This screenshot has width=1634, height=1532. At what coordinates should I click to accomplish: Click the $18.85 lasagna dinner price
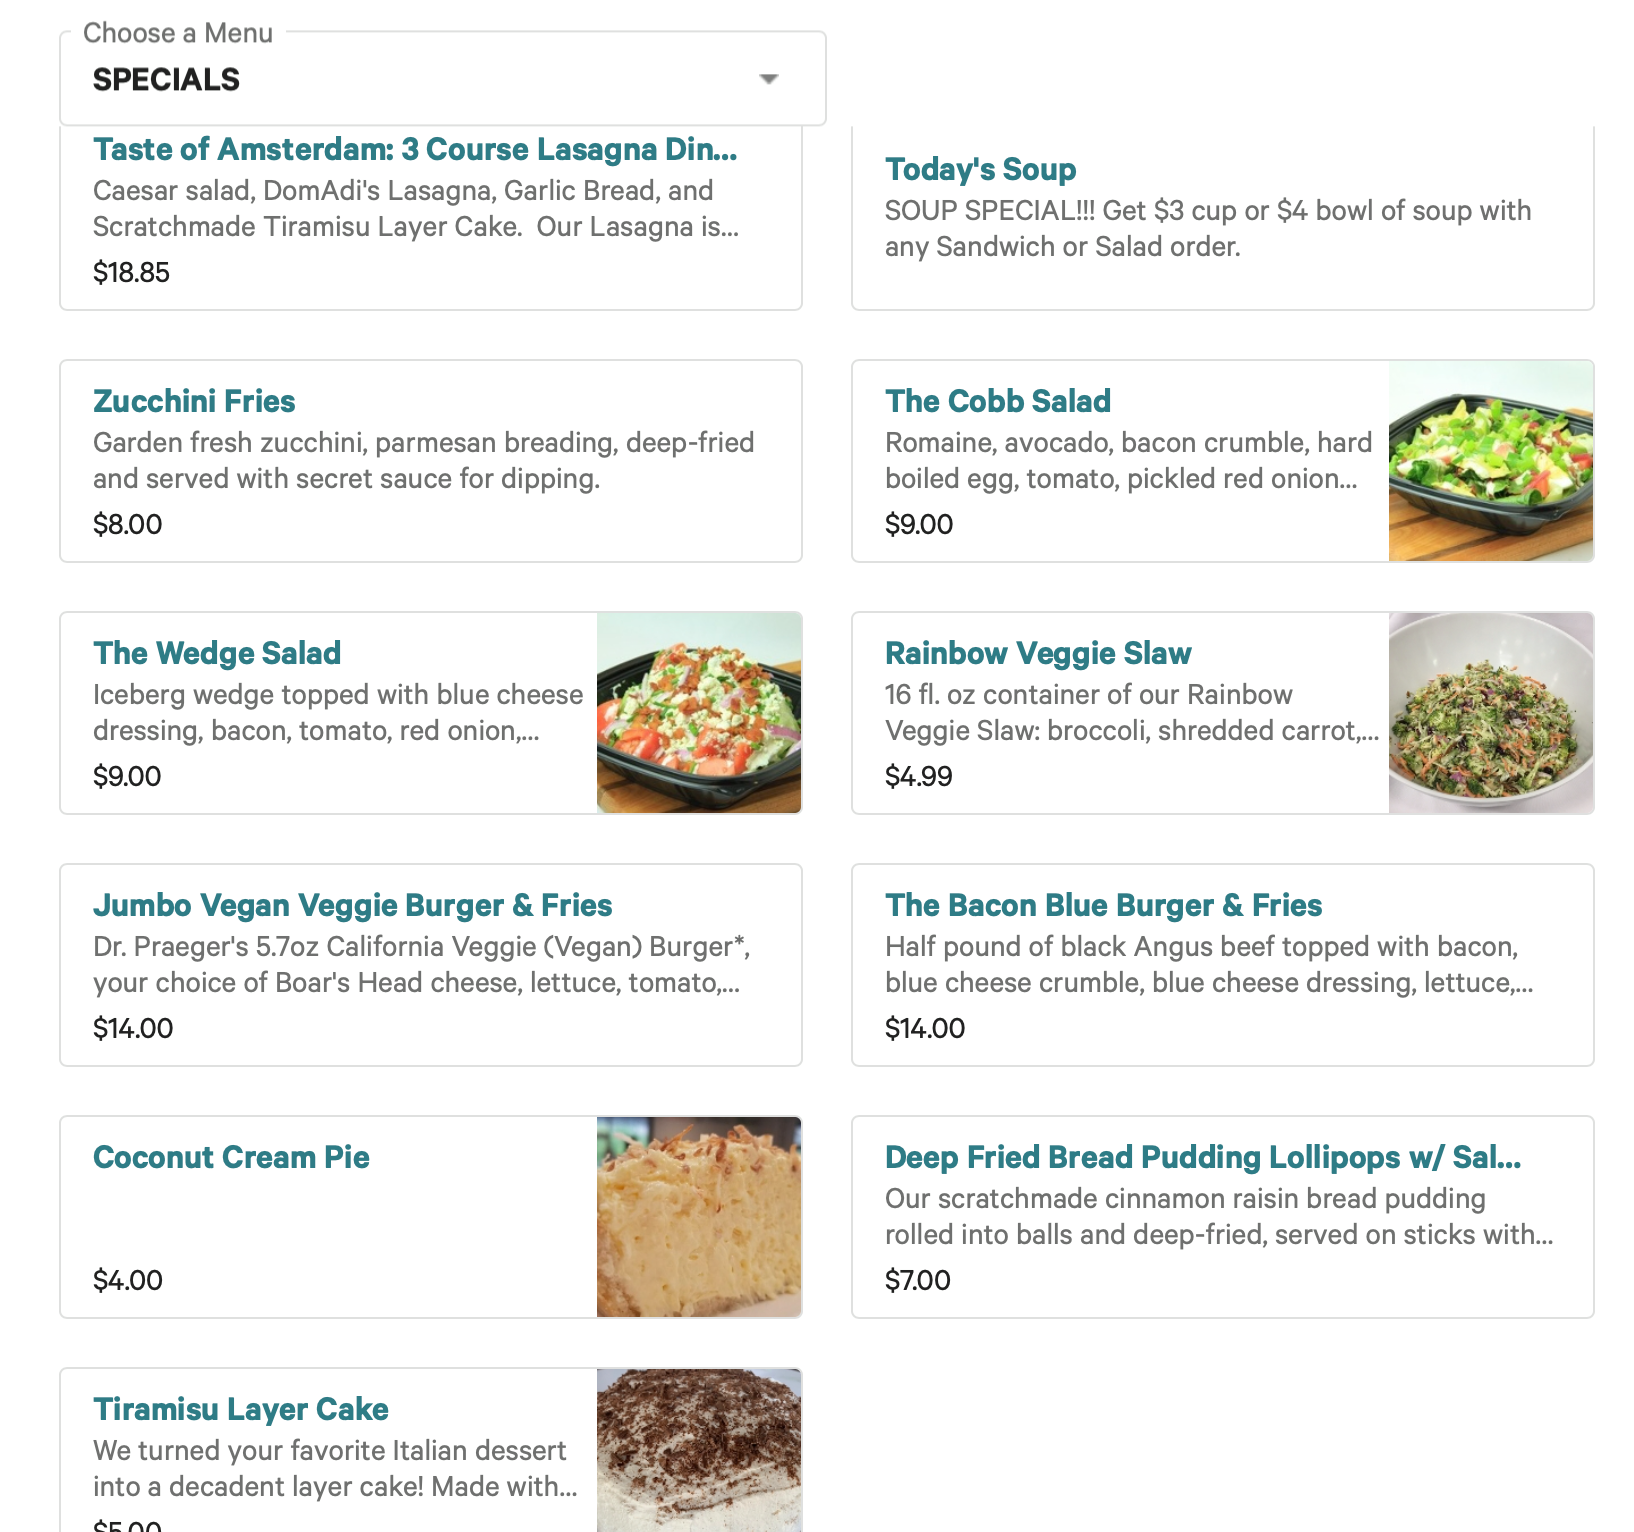pos(131,272)
